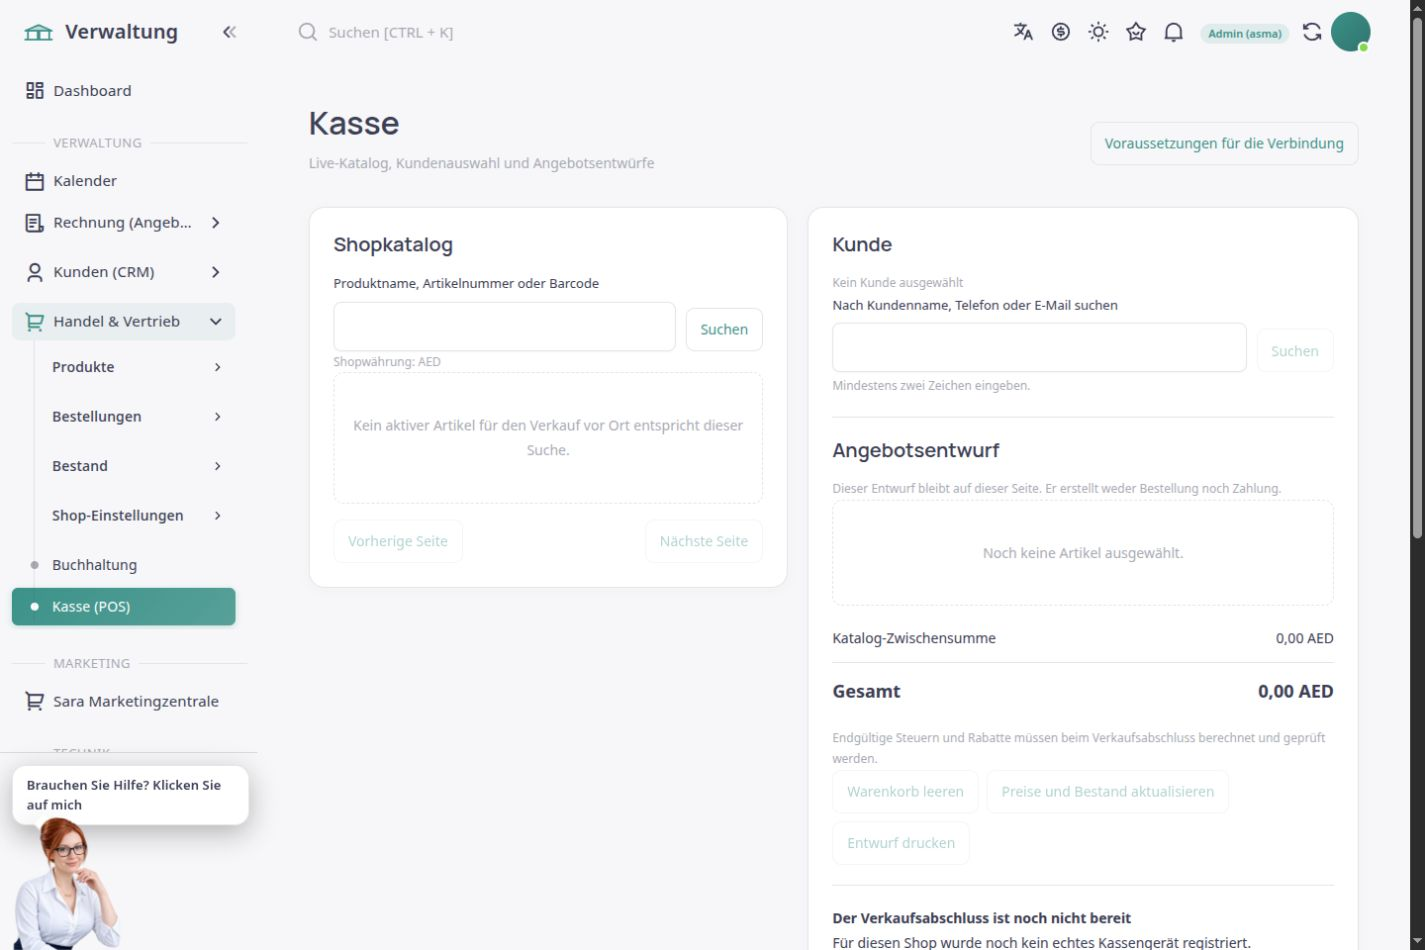
Task: Focus the customer search input field
Action: tap(1039, 348)
